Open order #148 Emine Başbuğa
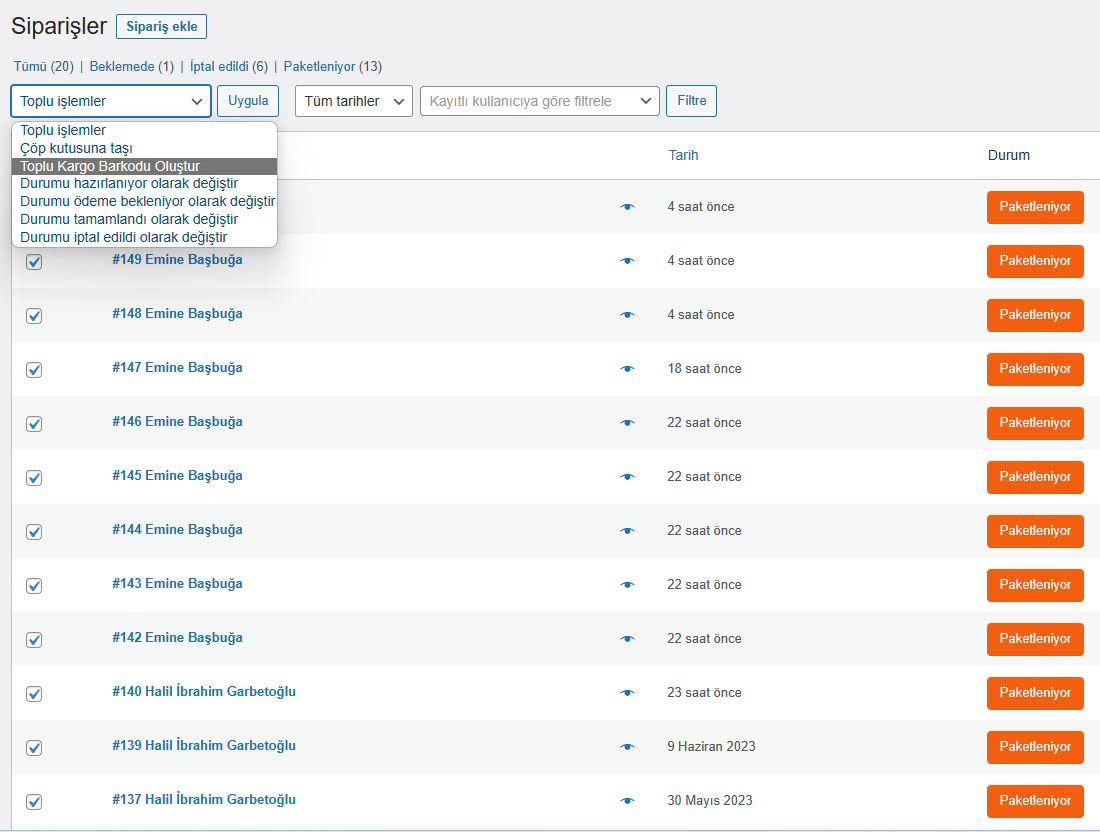This screenshot has height=832, width=1100. 177,314
